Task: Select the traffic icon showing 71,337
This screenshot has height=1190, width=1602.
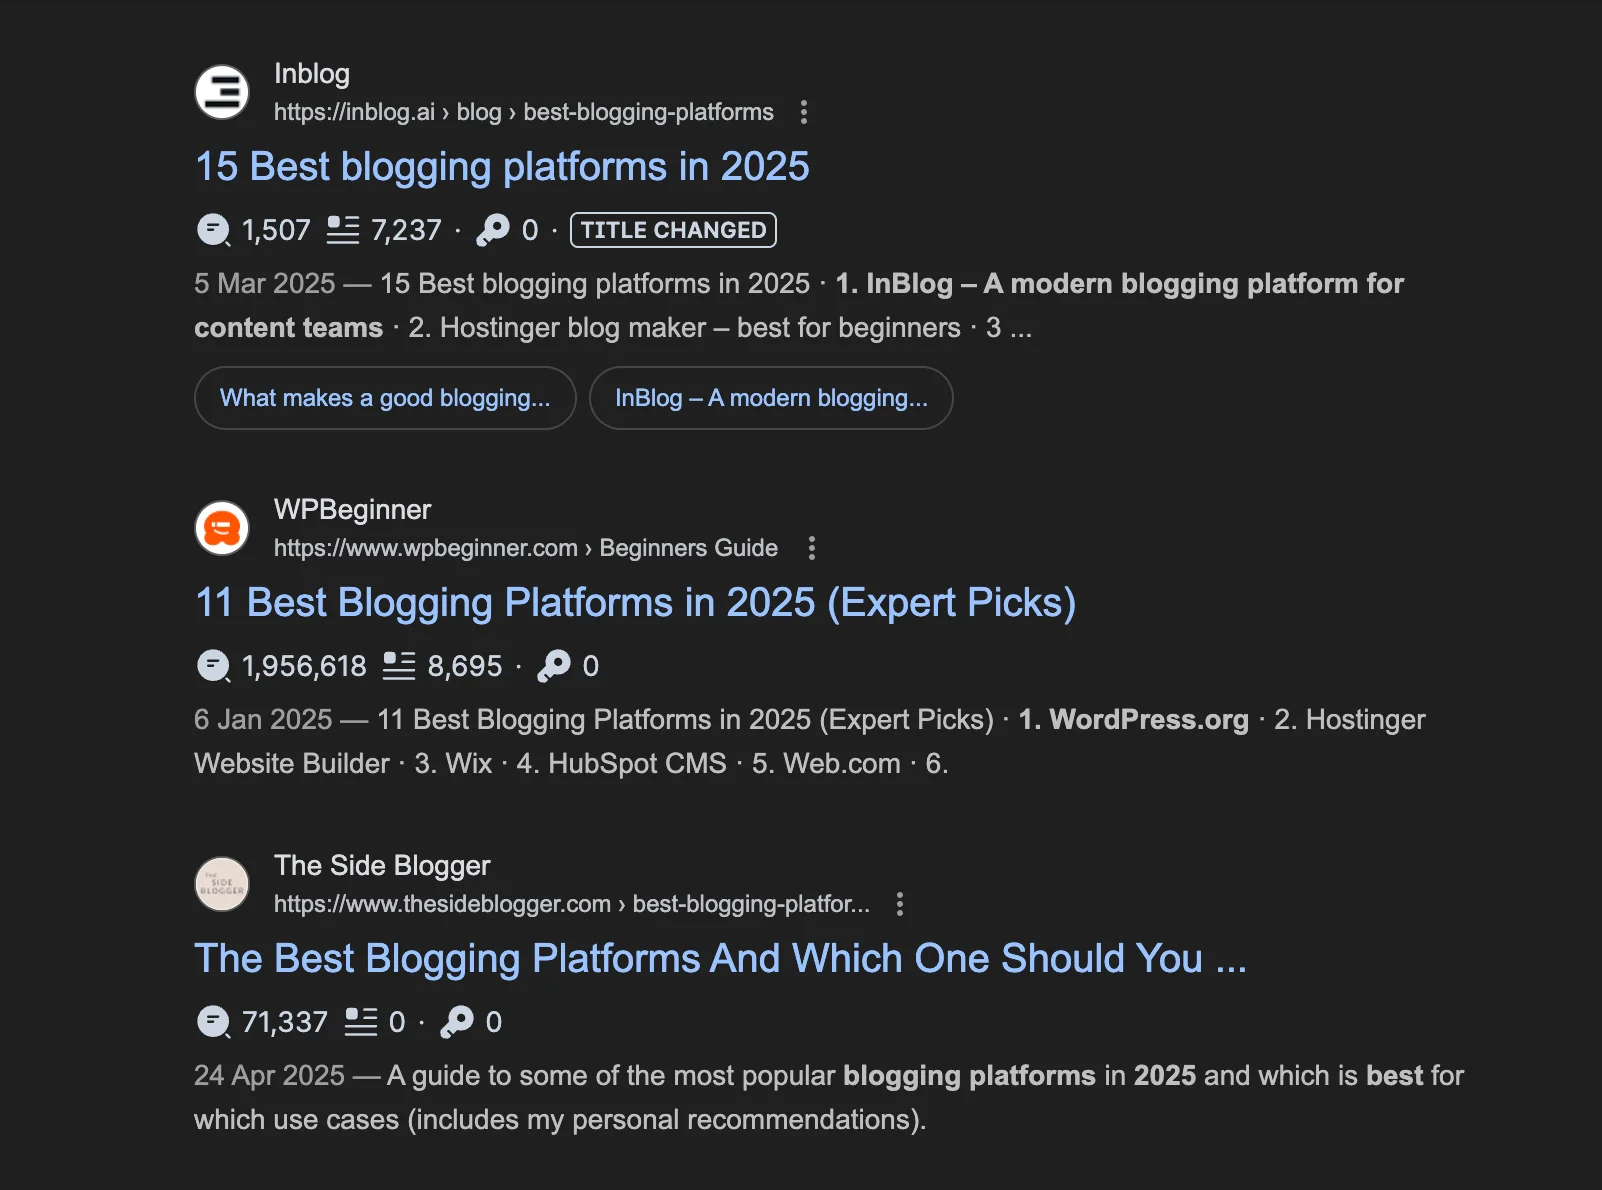Action: (213, 1021)
